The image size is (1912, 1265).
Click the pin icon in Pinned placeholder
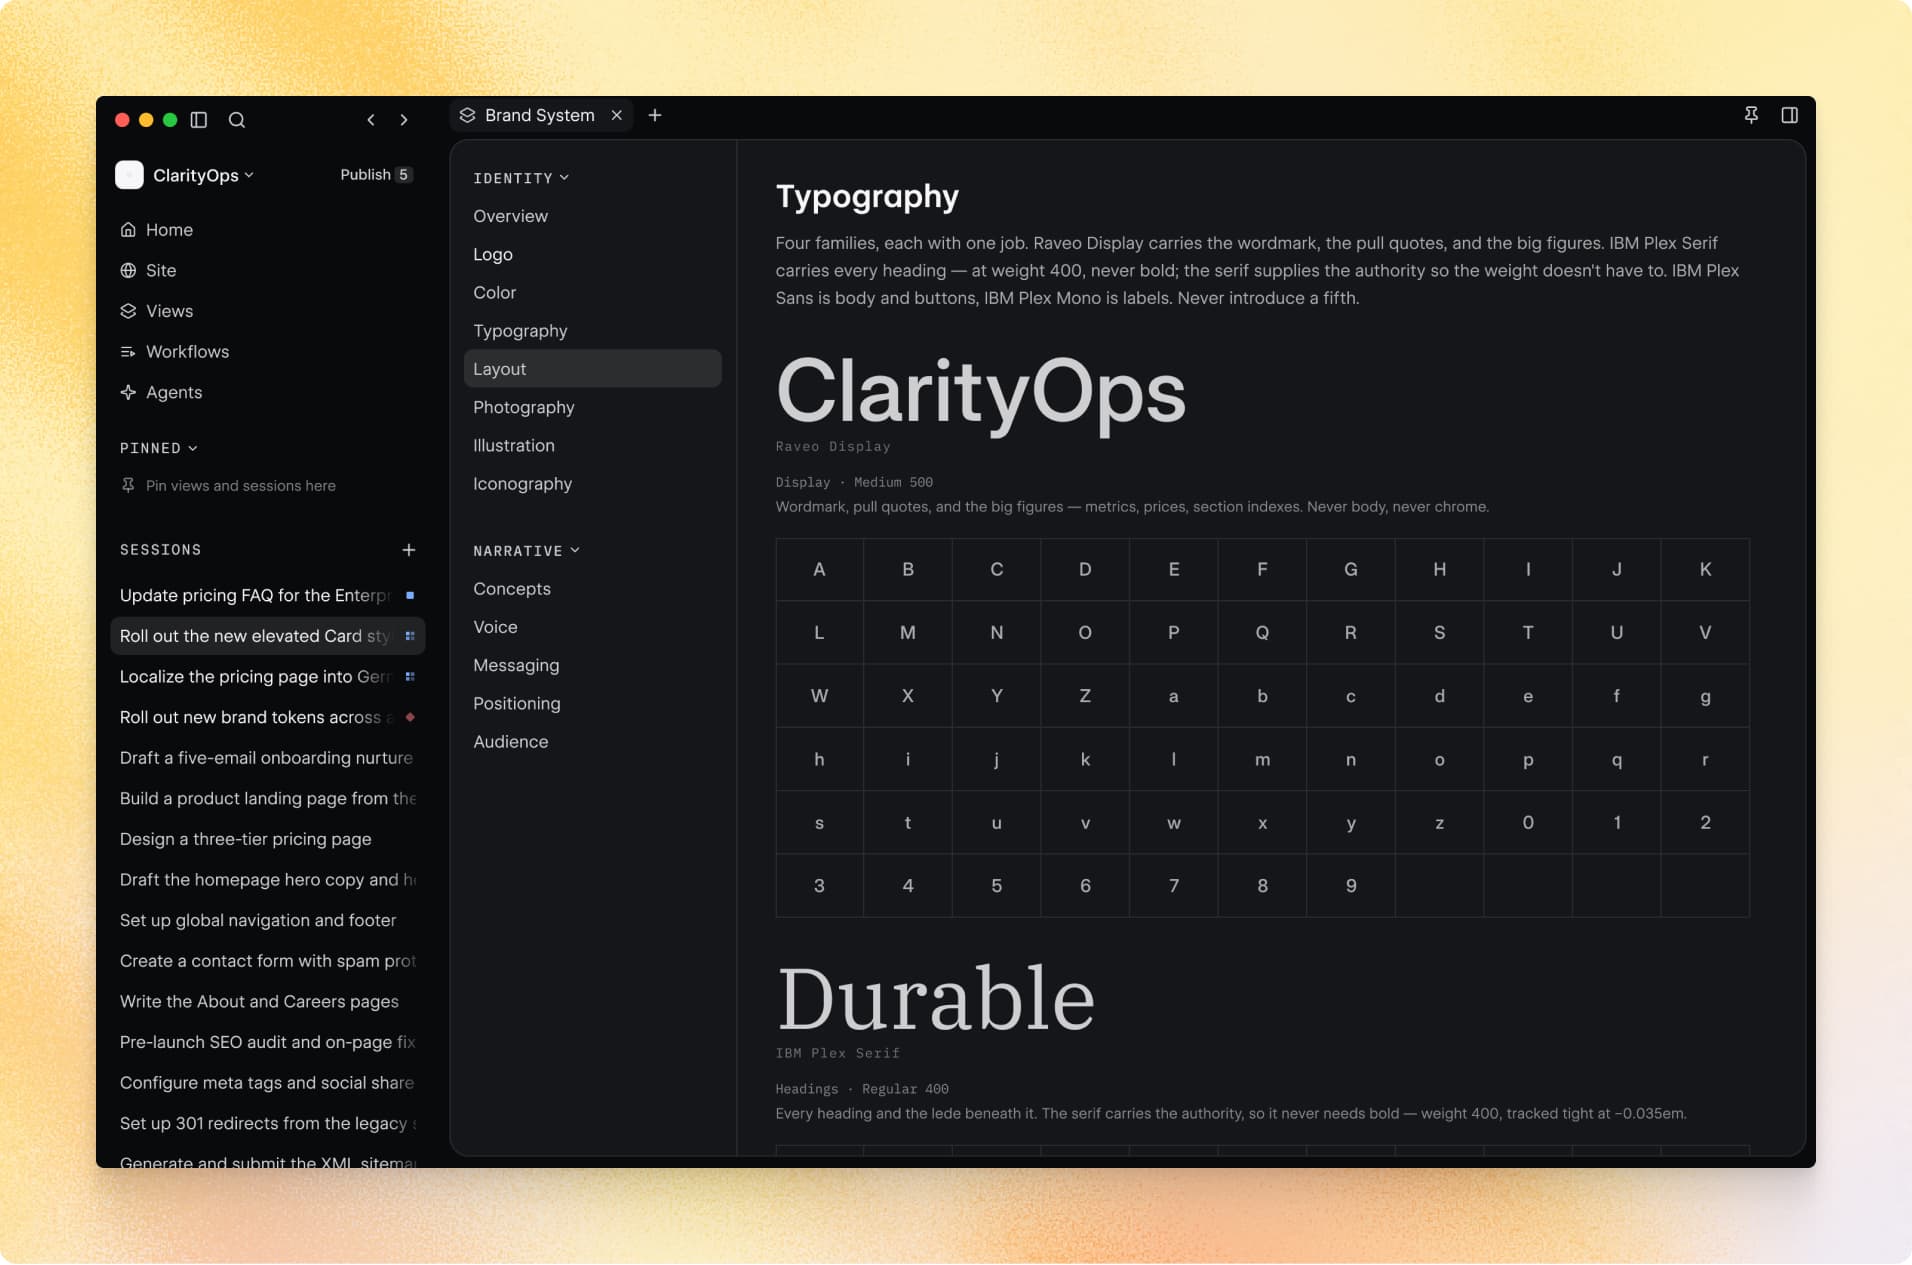[x=128, y=486]
